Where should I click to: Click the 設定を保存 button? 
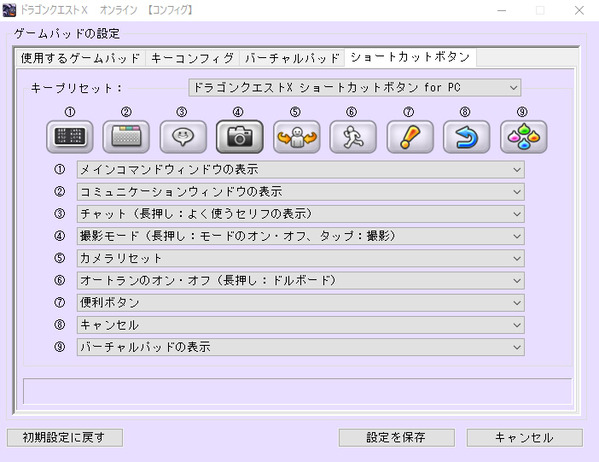coord(397,438)
